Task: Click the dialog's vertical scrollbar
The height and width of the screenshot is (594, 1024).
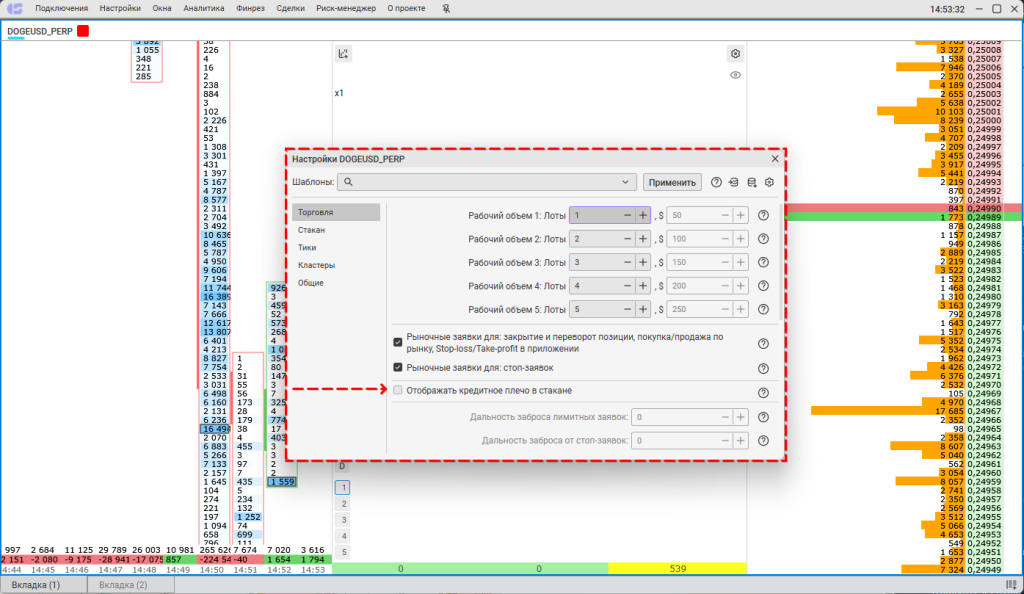Action: (x=780, y=260)
